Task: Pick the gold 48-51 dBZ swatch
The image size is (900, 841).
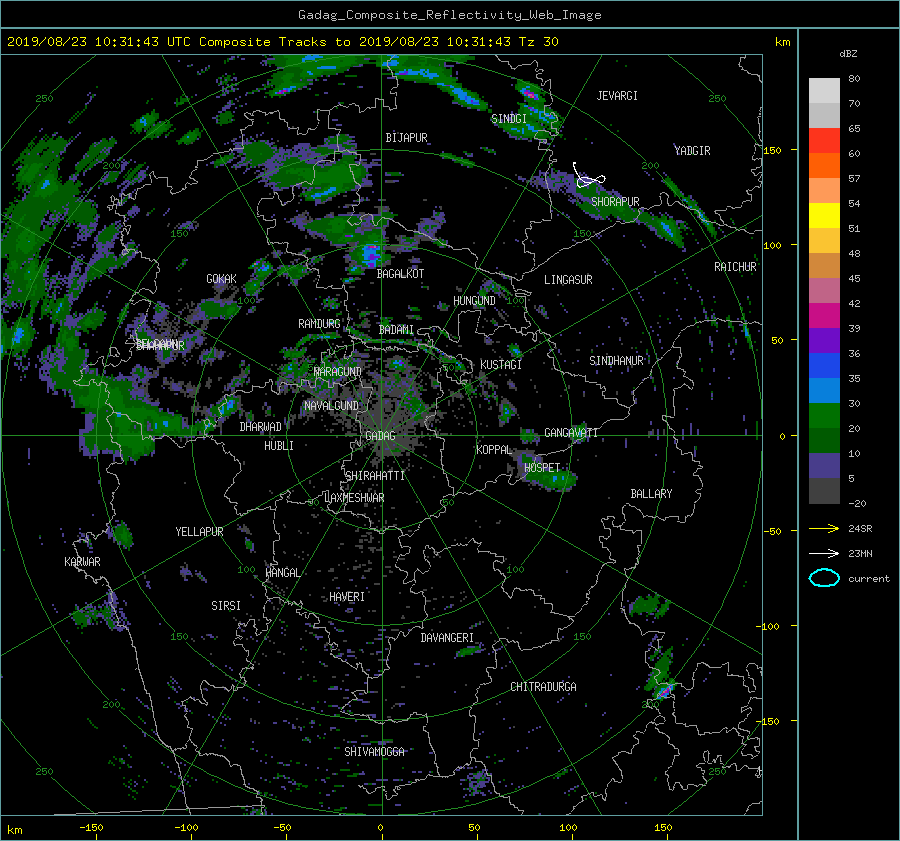Action: pyautogui.click(x=824, y=241)
